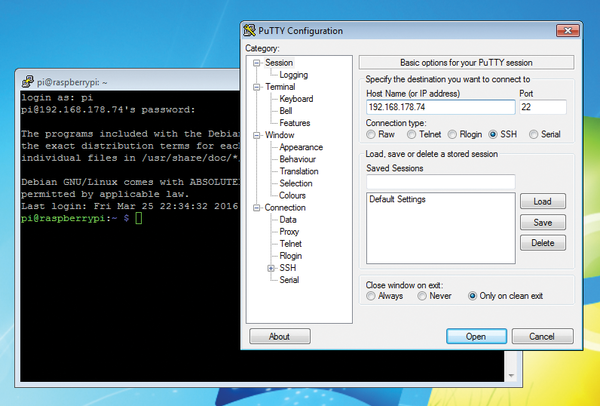Screen dimensions: 600x406
Task: Open the SSH category in tree
Action: [x=288, y=268]
